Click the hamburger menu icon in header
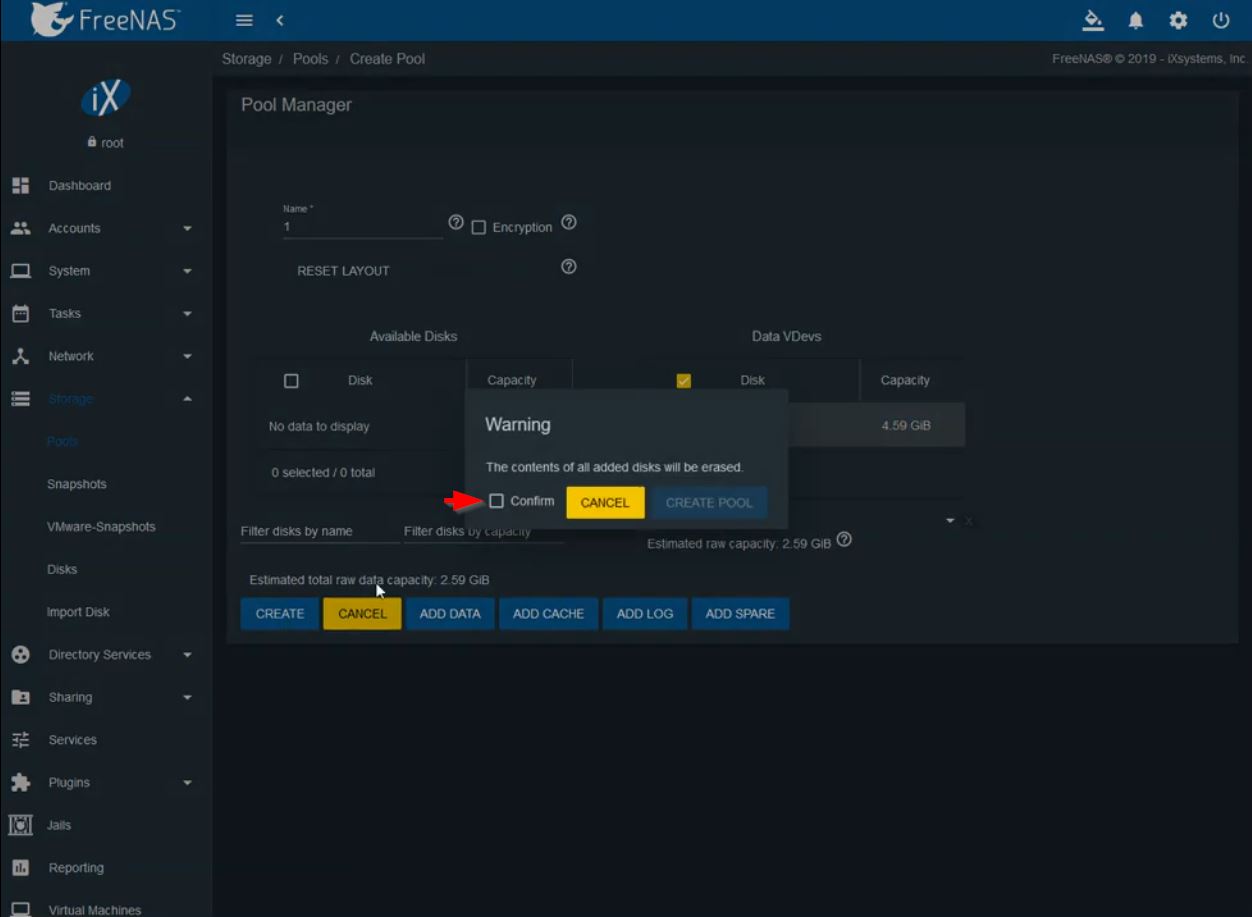Image resolution: width=1252 pixels, height=917 pixels. (244, 20)
